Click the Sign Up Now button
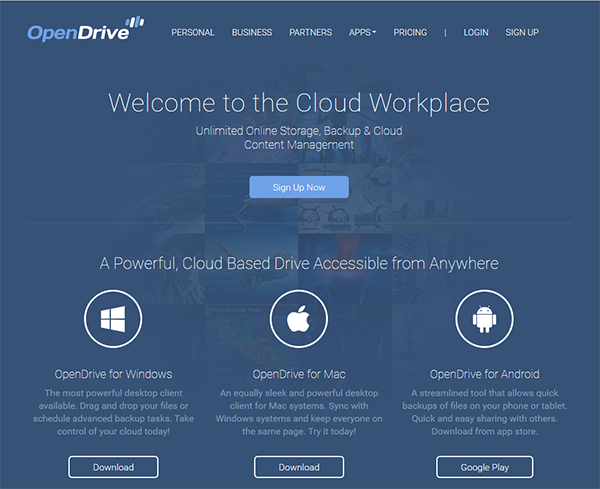The height and width of the screenshot is (489, 600). [299, 187]
